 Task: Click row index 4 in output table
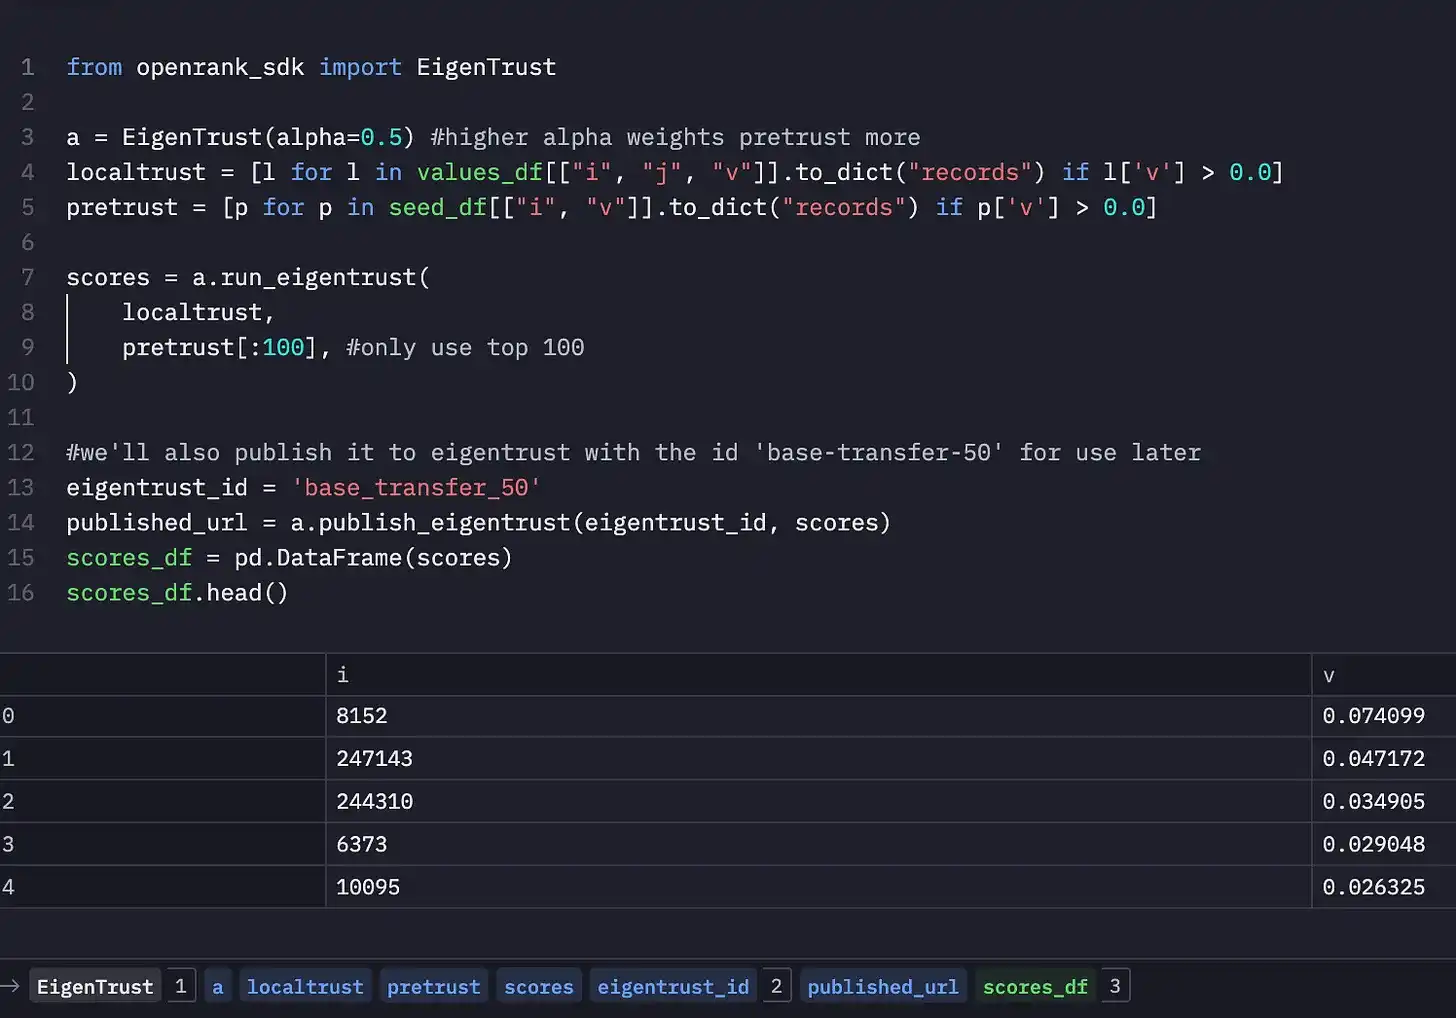coord(9,887)
